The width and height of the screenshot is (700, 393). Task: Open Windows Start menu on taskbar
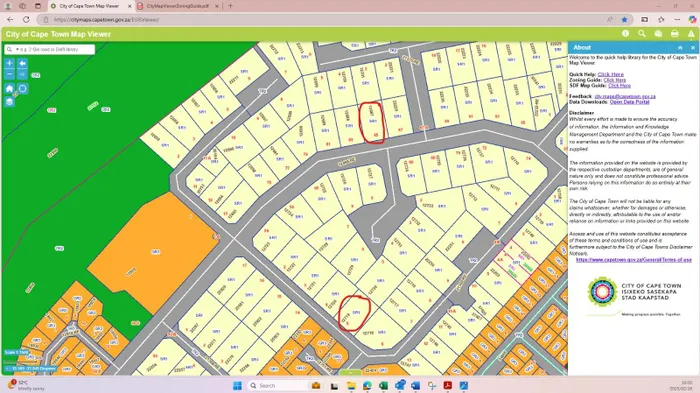(238, 385)
